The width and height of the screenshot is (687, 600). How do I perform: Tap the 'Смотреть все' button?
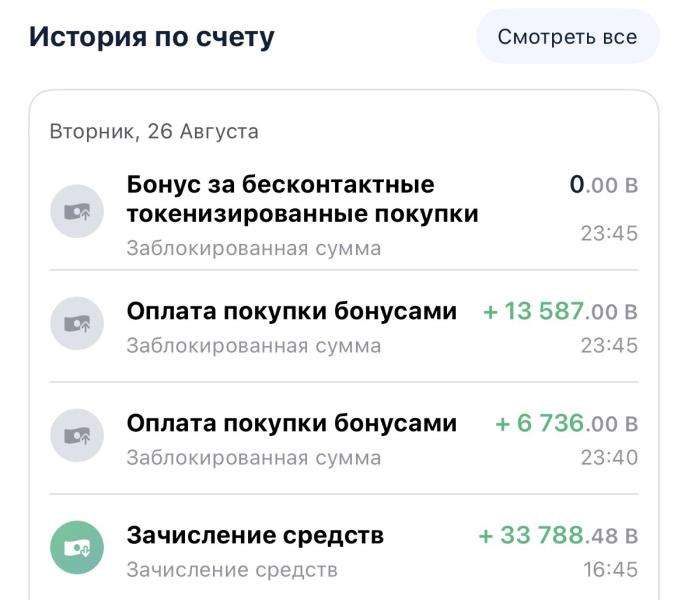click(568, 37)
